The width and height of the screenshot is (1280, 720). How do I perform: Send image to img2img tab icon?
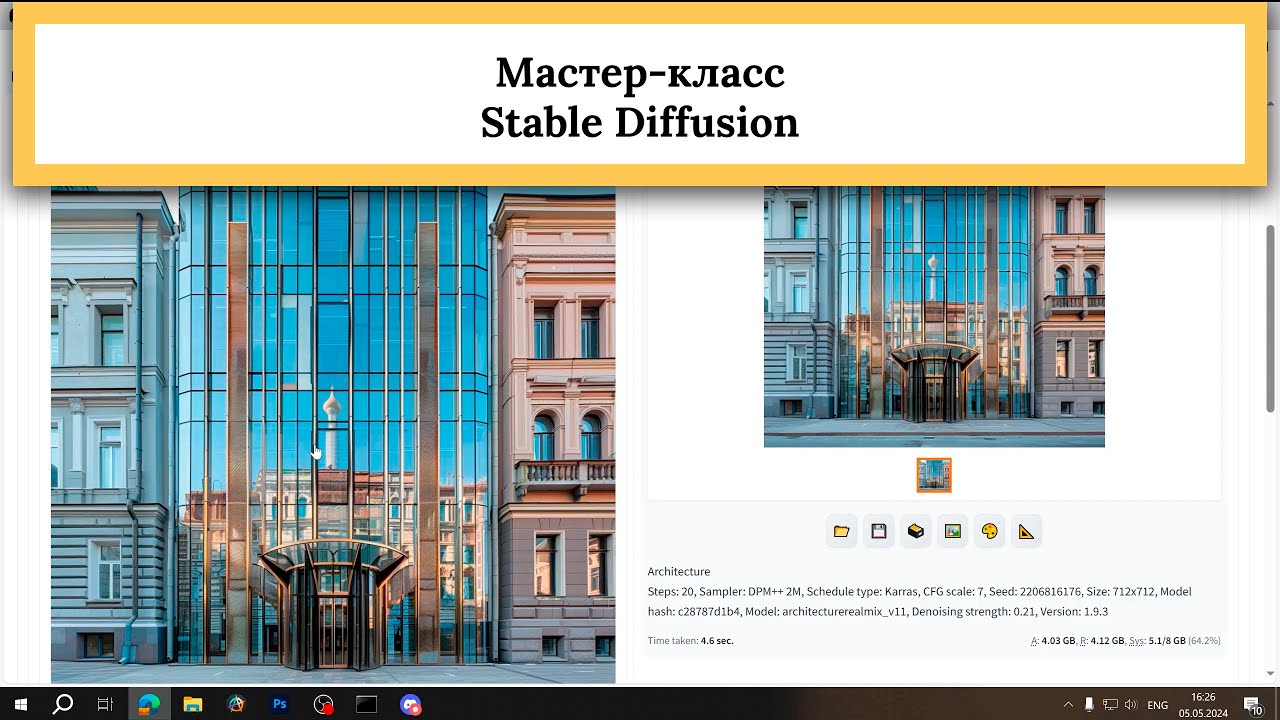[x=952, y=531]
